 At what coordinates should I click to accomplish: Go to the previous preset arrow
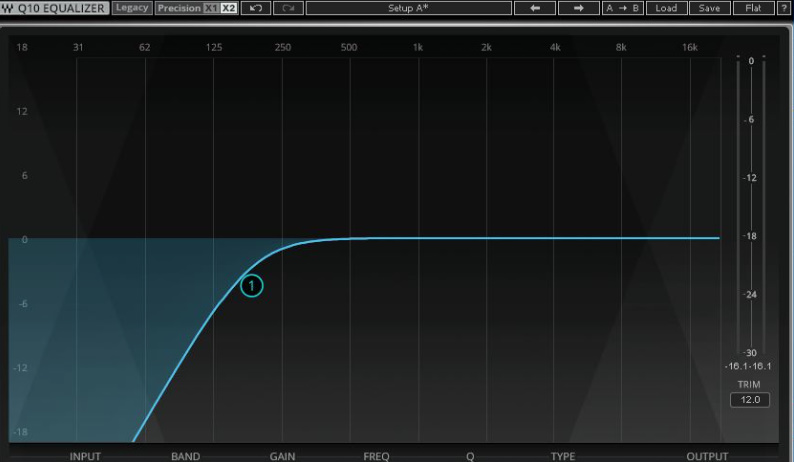tap(535, 8)
